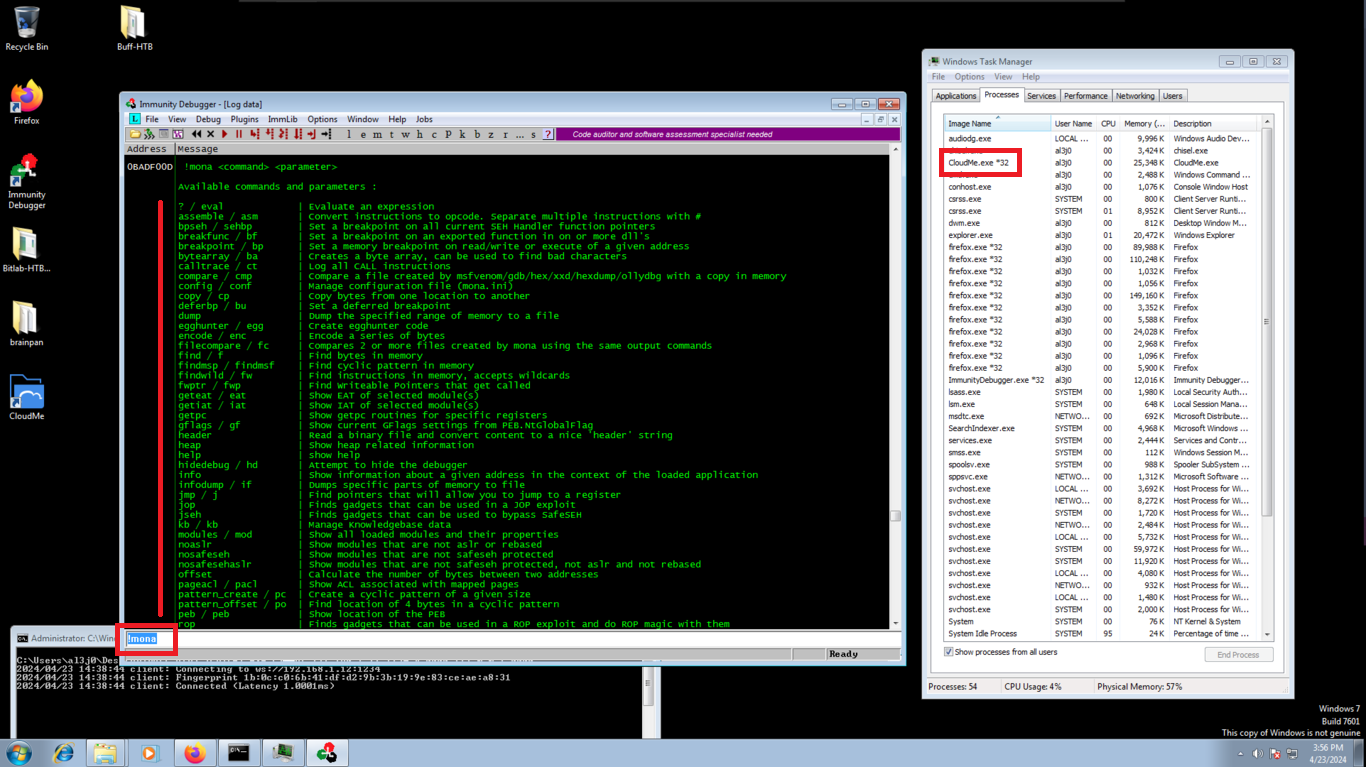Open CPU view with 'c' toolbar letter
1366x767 pixels.
tap(434, 134)
